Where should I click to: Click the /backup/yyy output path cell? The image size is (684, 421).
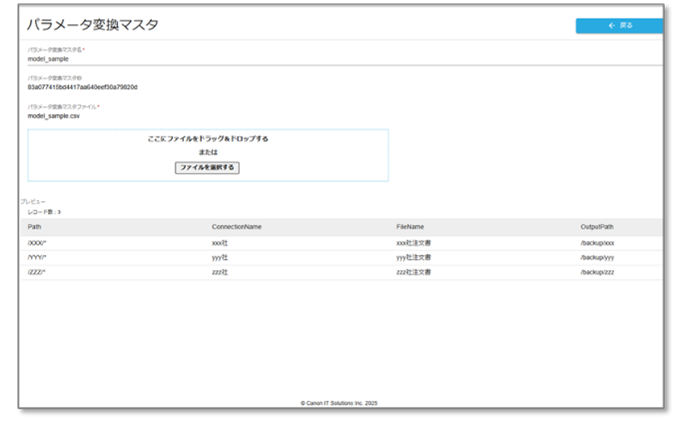pos(597,258)
